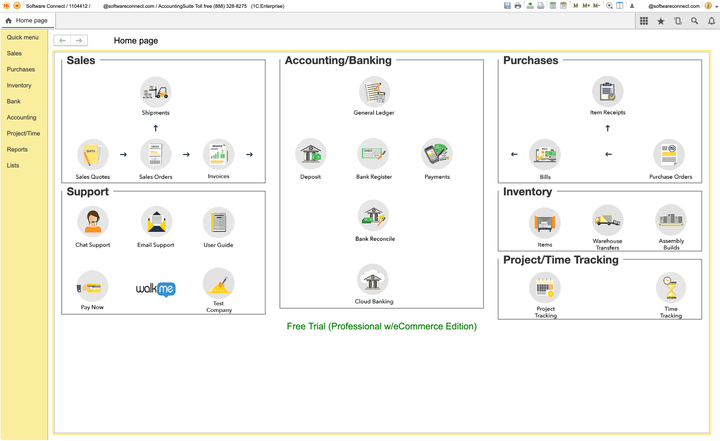Open the Item Receipts icon
This screenshot has width=720, height=441.
(x=607, y=92)
